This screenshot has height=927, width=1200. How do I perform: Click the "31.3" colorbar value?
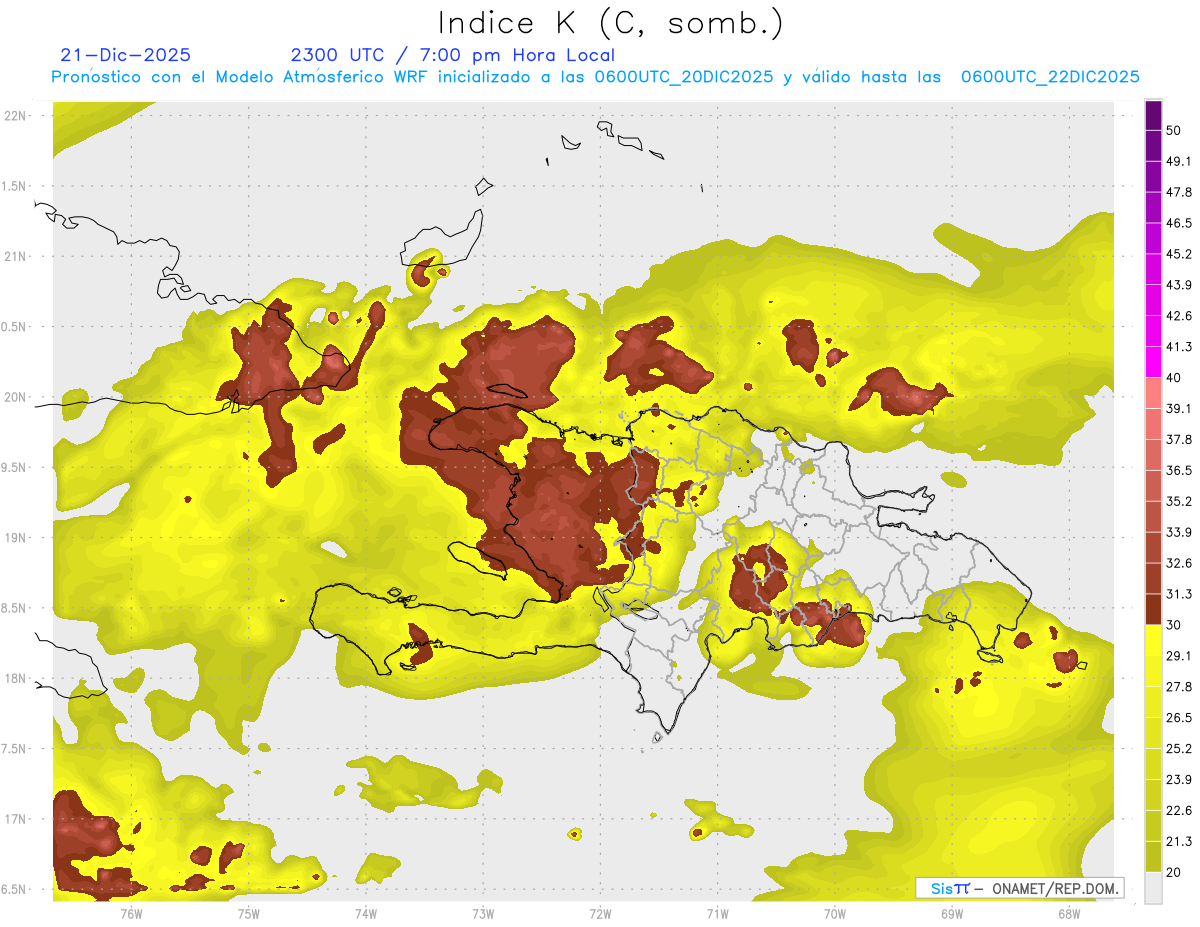pos(1179,594)
